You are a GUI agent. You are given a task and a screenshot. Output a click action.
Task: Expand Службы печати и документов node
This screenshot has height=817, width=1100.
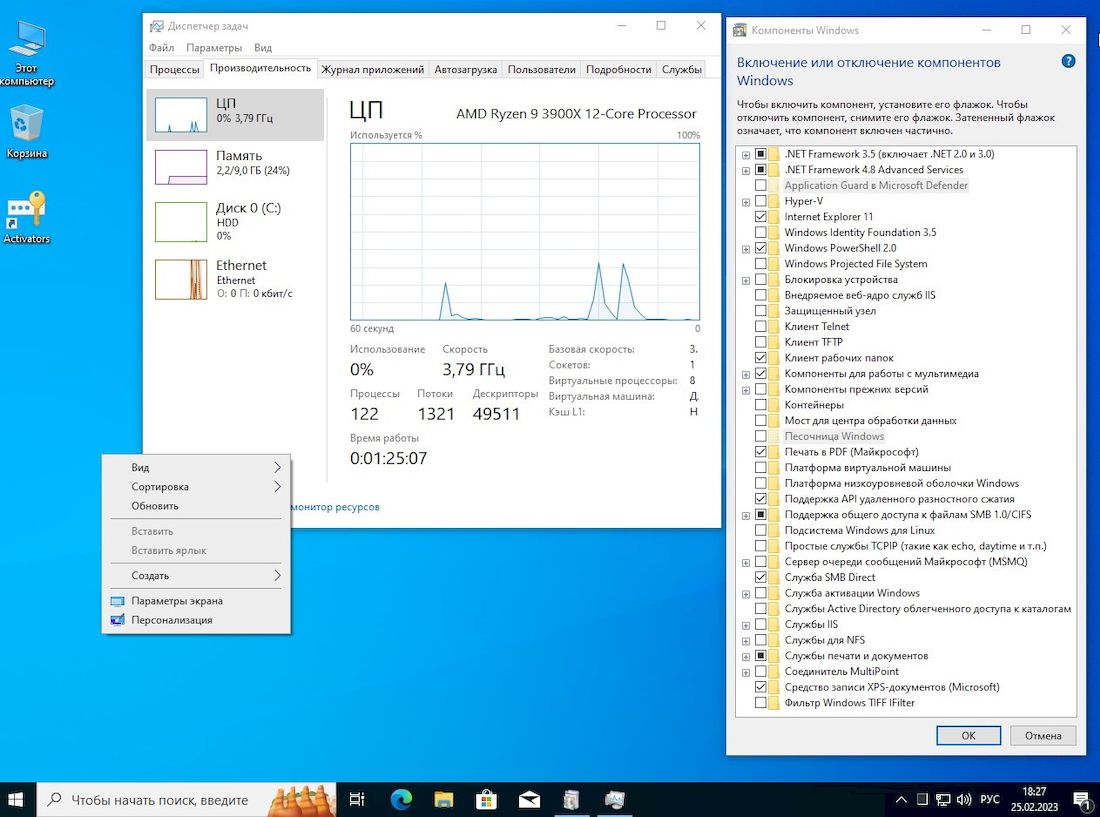(746, 657)
